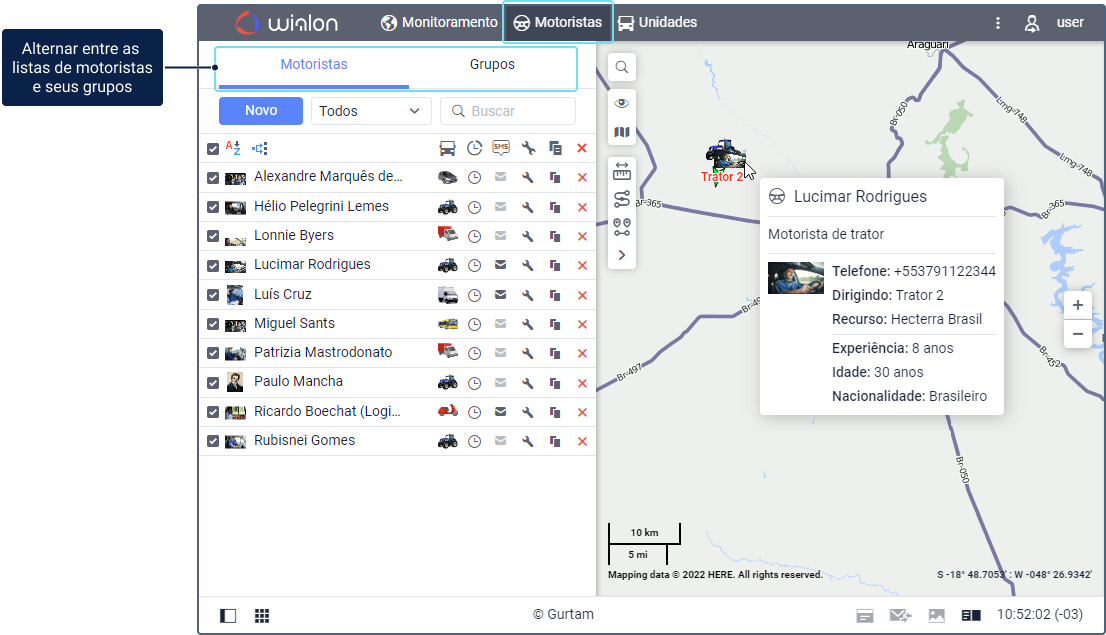Viewport: 1106px width, 635px height.
Task: Expand the map tools panel arrow
Action: (x=621, y=255)
